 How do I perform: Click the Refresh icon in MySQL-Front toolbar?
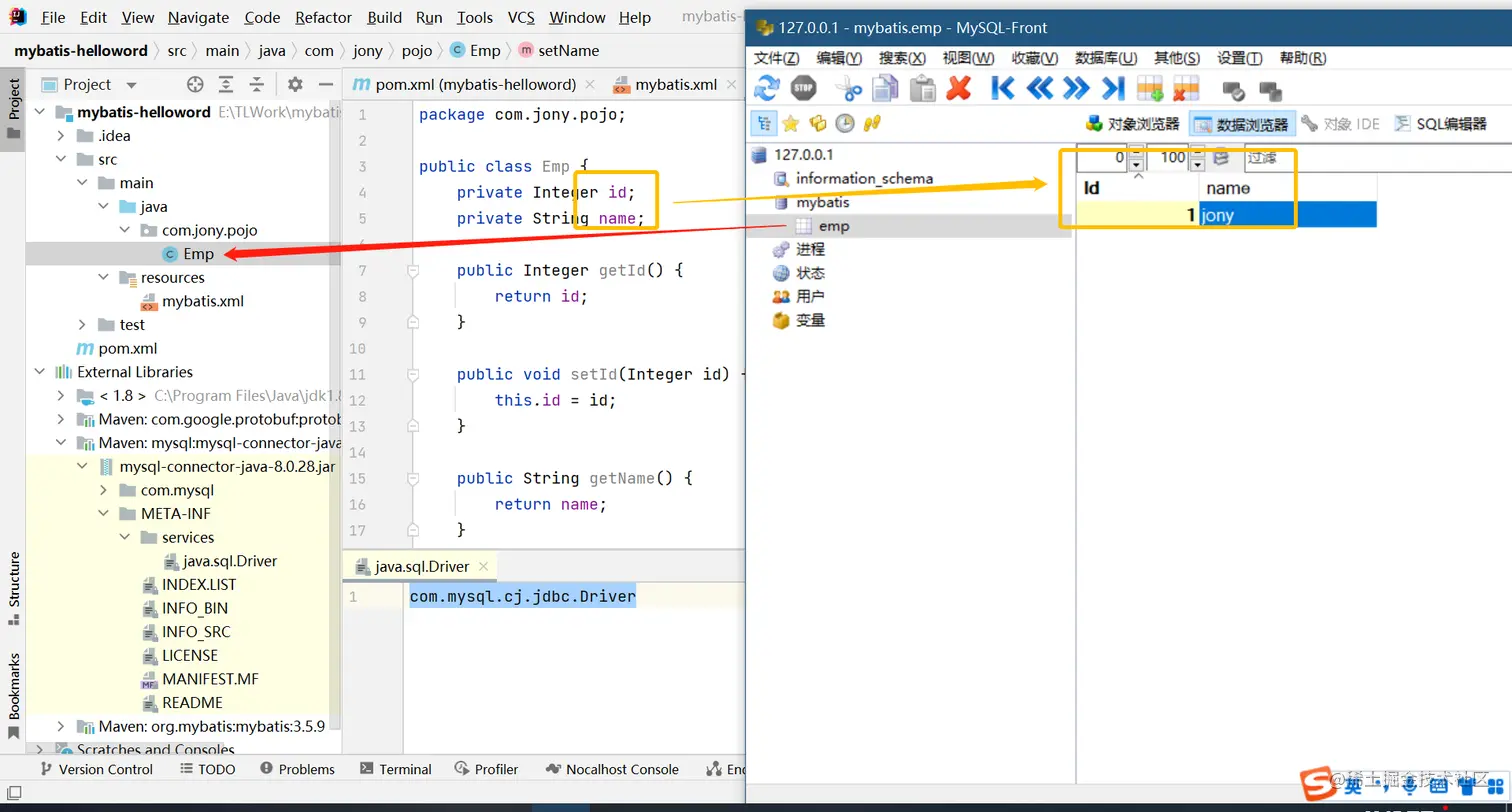coord(767,88)
